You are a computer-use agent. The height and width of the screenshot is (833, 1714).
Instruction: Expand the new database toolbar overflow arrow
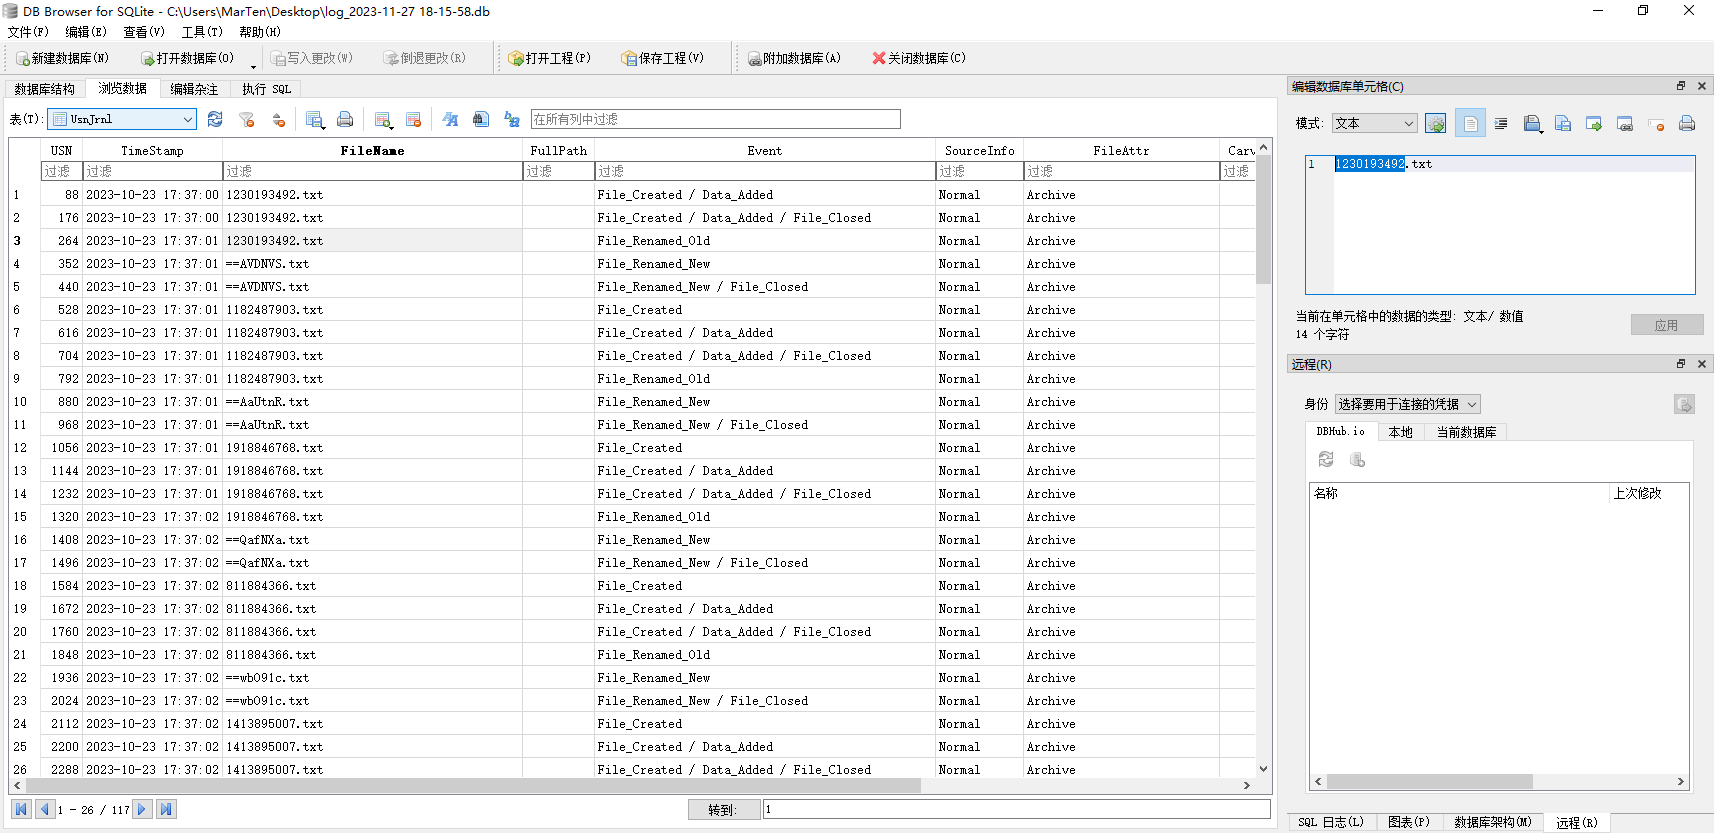(x=253, y=66)
